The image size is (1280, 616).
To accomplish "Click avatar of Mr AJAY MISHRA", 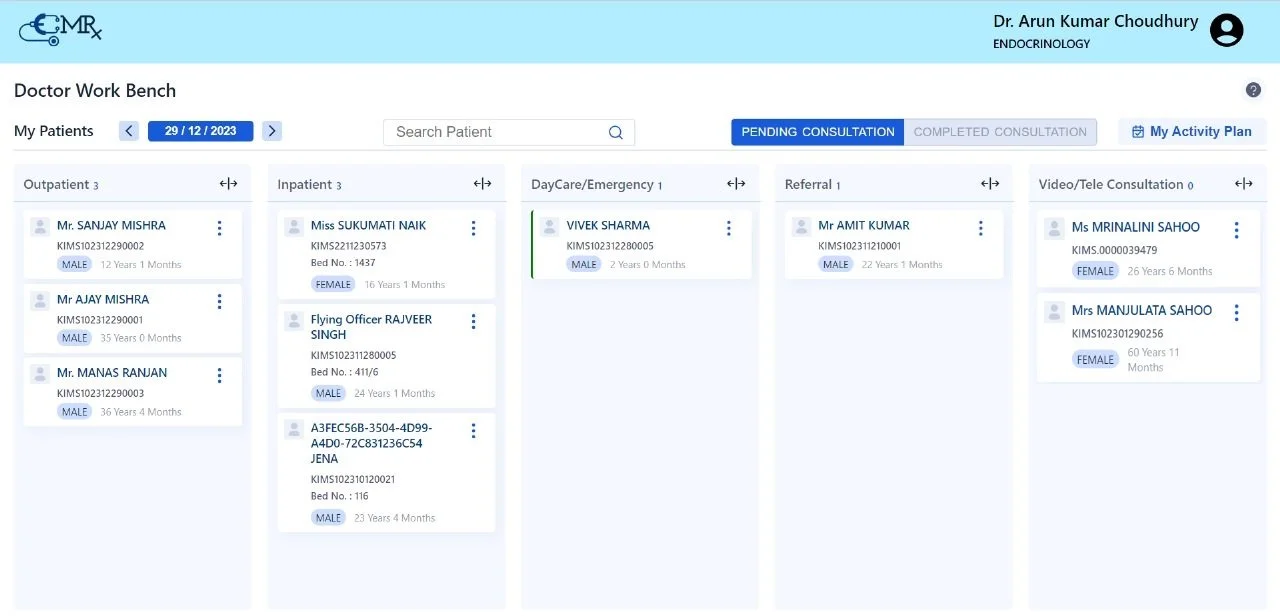I will coord(40,300).
